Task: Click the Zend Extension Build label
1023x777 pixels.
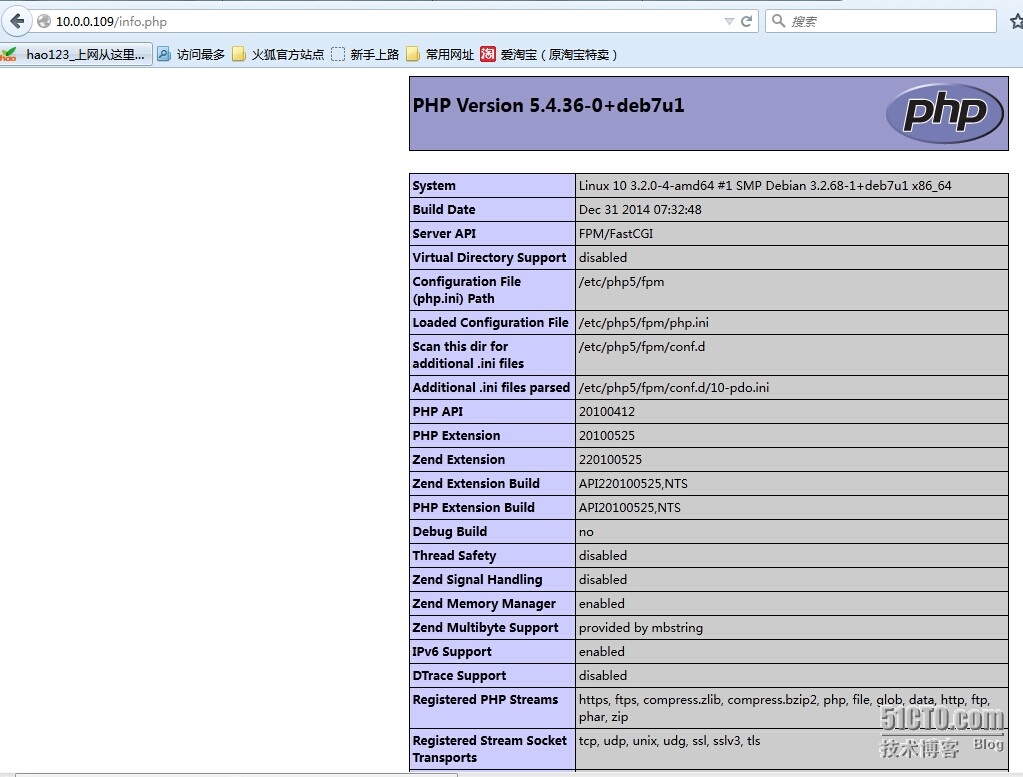Action: pyautogui.click(x=476, y=483)
